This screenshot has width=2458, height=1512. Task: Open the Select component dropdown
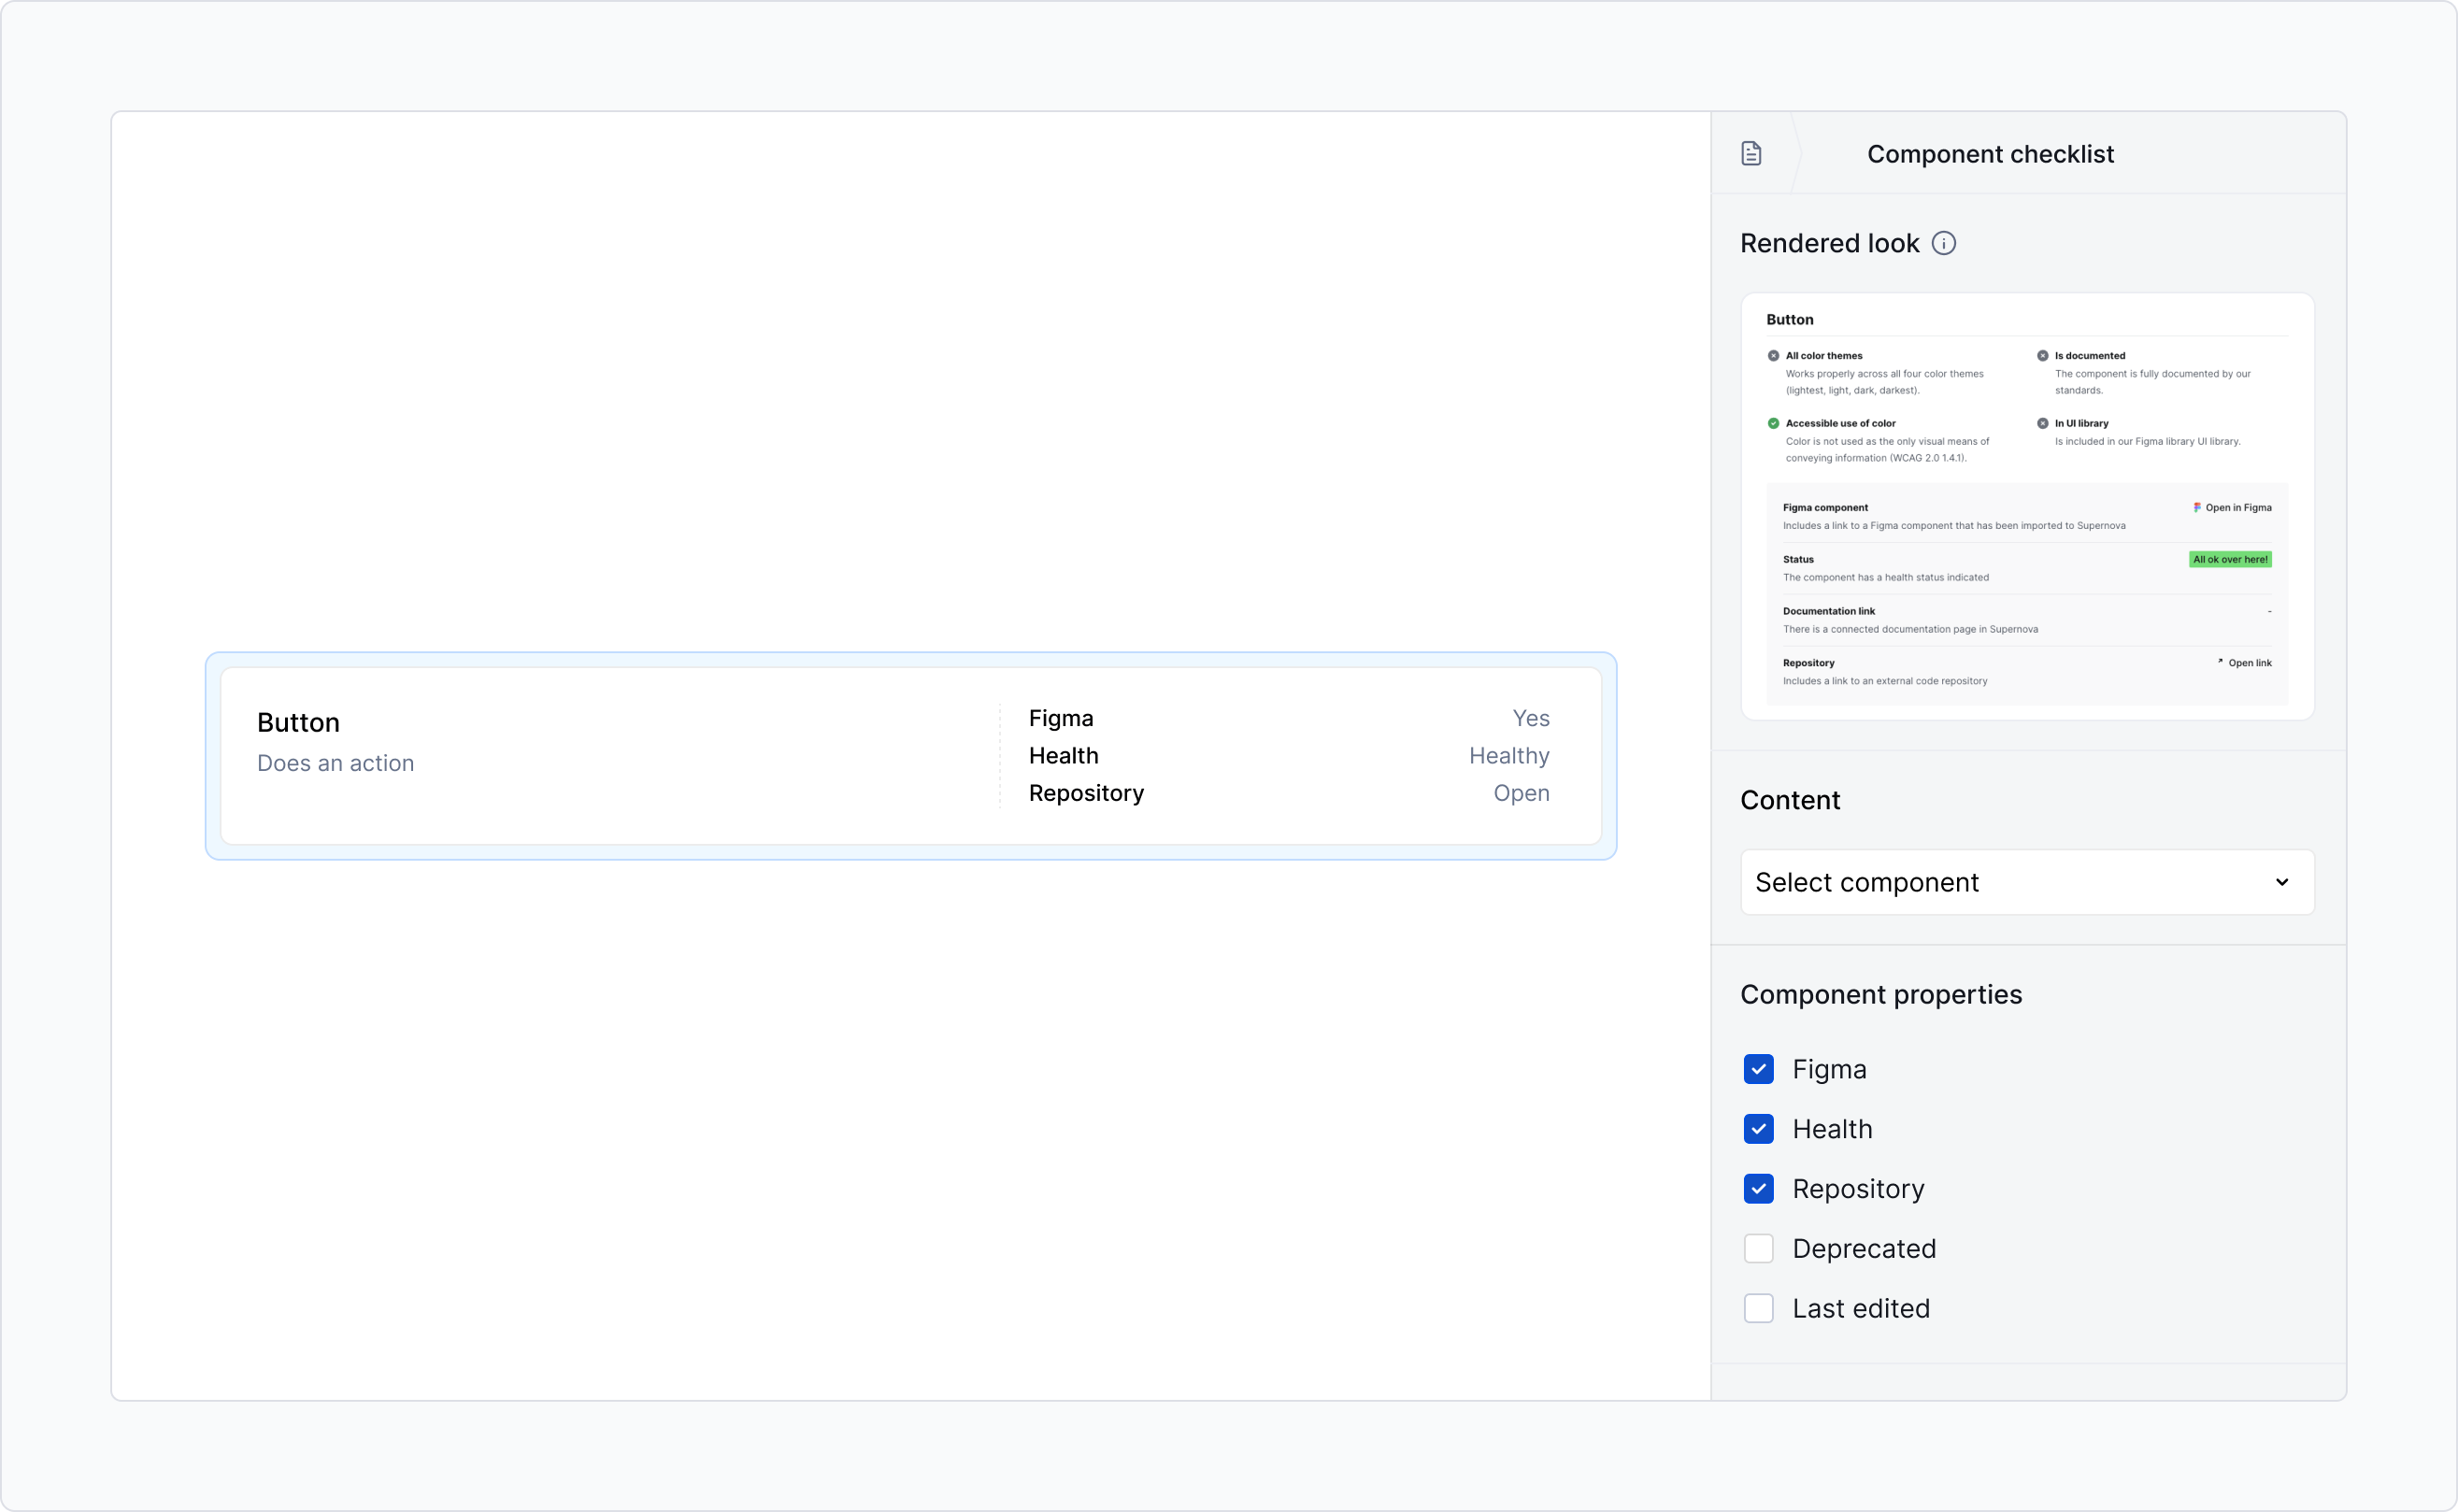2026,882
